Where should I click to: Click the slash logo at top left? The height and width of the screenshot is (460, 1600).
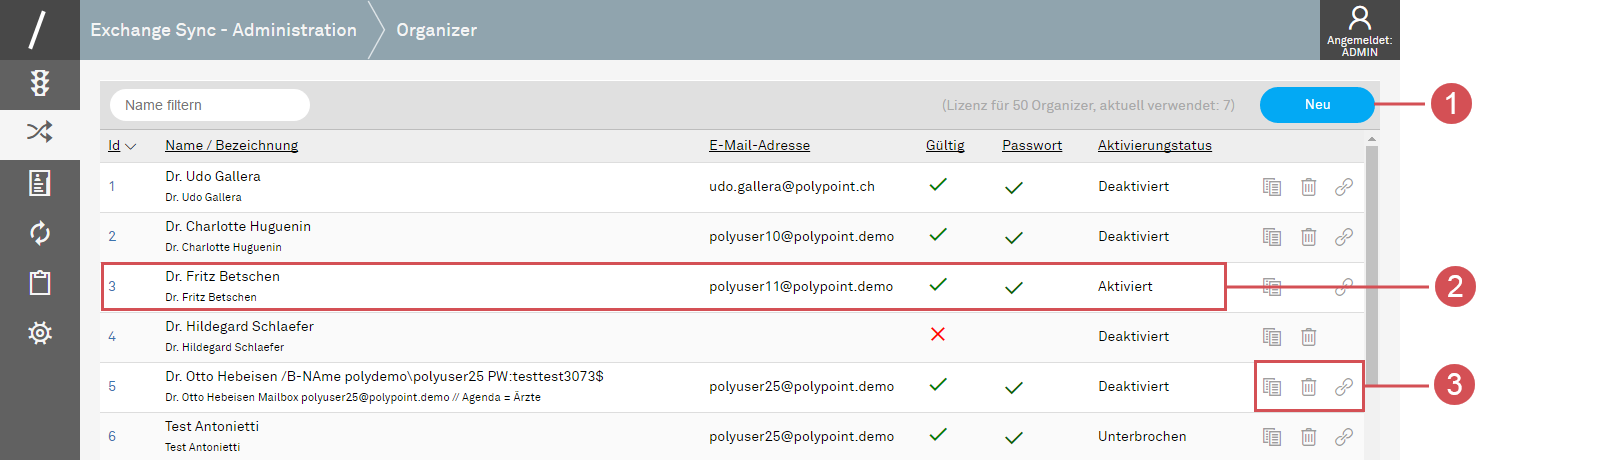click(x=38, y=28)
